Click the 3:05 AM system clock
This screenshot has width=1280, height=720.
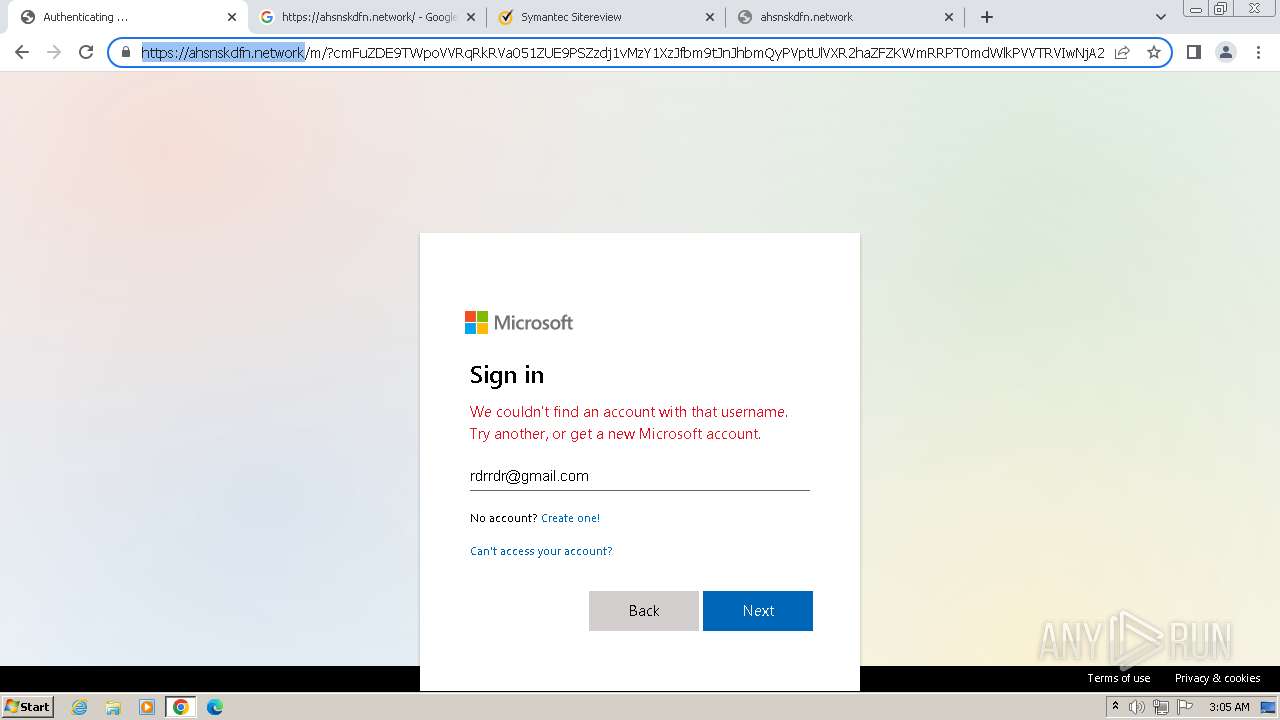[x=1229, y=707]
